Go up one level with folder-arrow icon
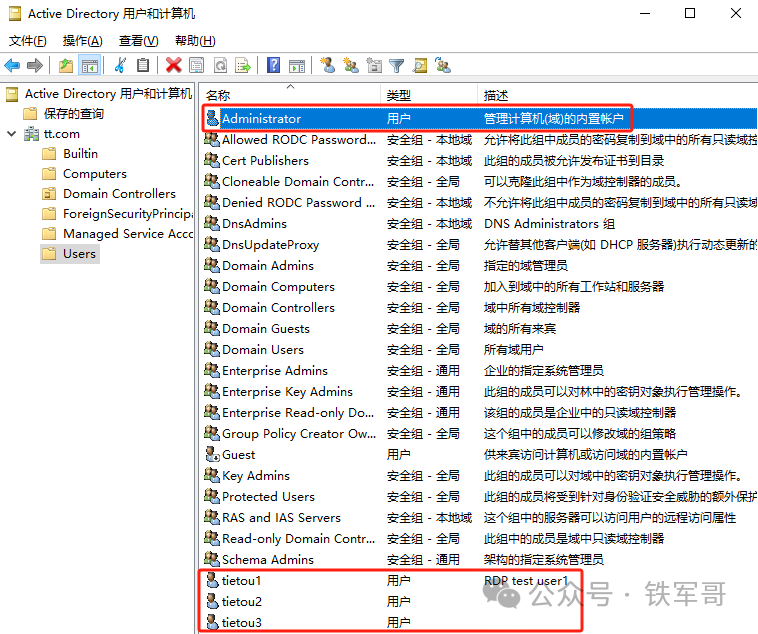The width and height of the screenshot is (758, 634). coord(66,65)
